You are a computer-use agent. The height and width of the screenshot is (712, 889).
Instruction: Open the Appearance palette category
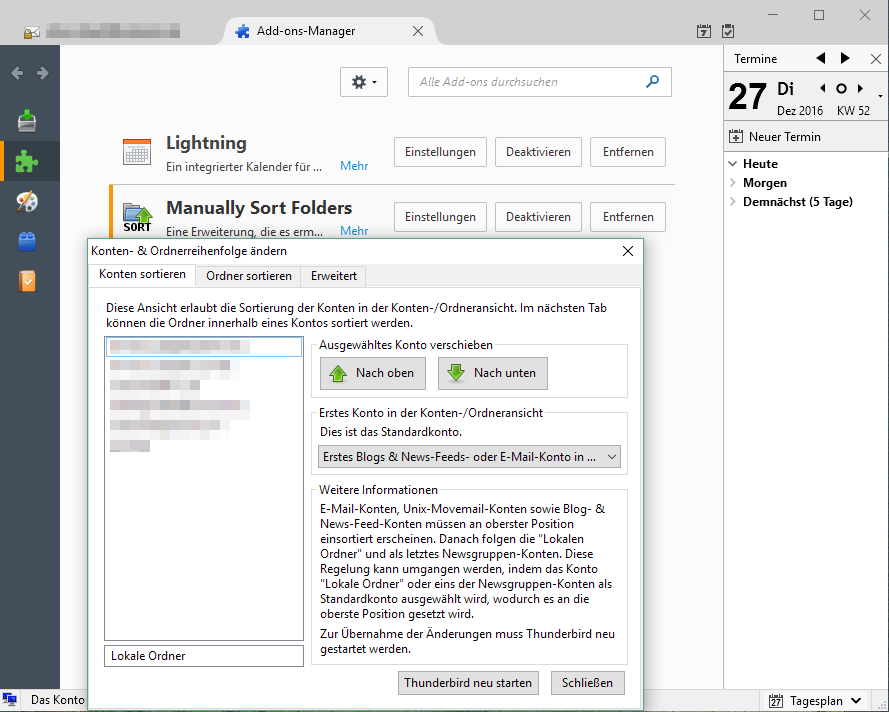click(x=27, y=201)
